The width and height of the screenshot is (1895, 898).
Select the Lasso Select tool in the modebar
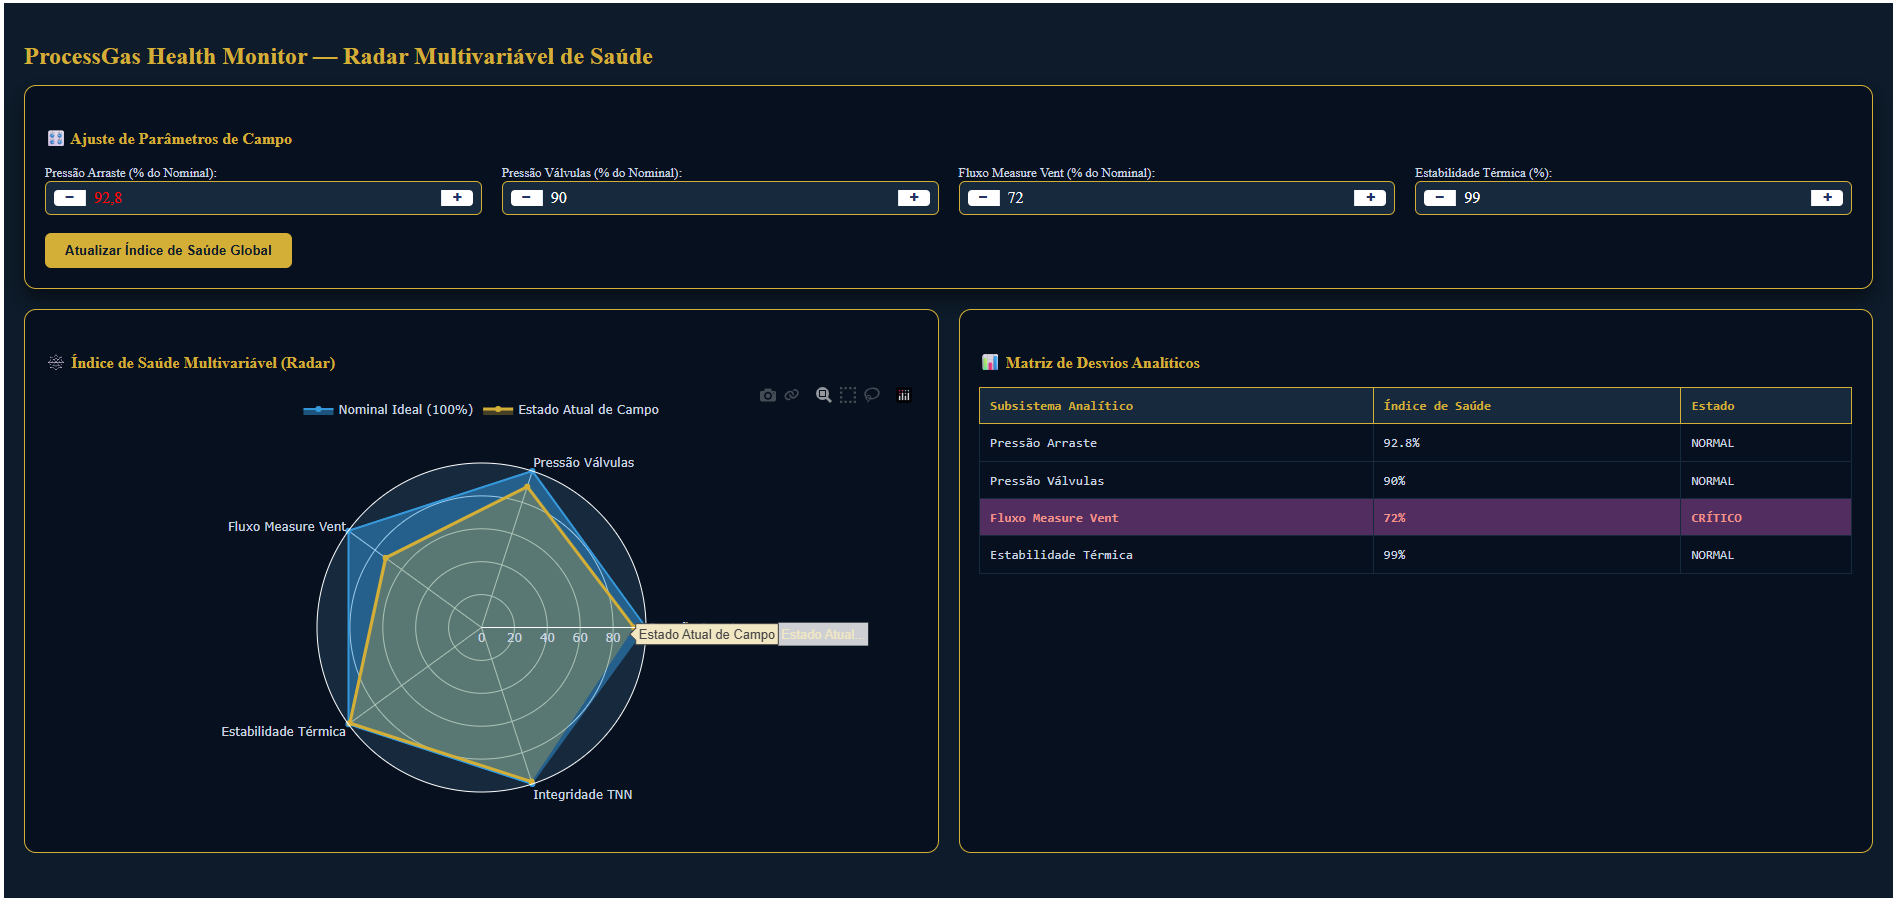pos(872,395)
